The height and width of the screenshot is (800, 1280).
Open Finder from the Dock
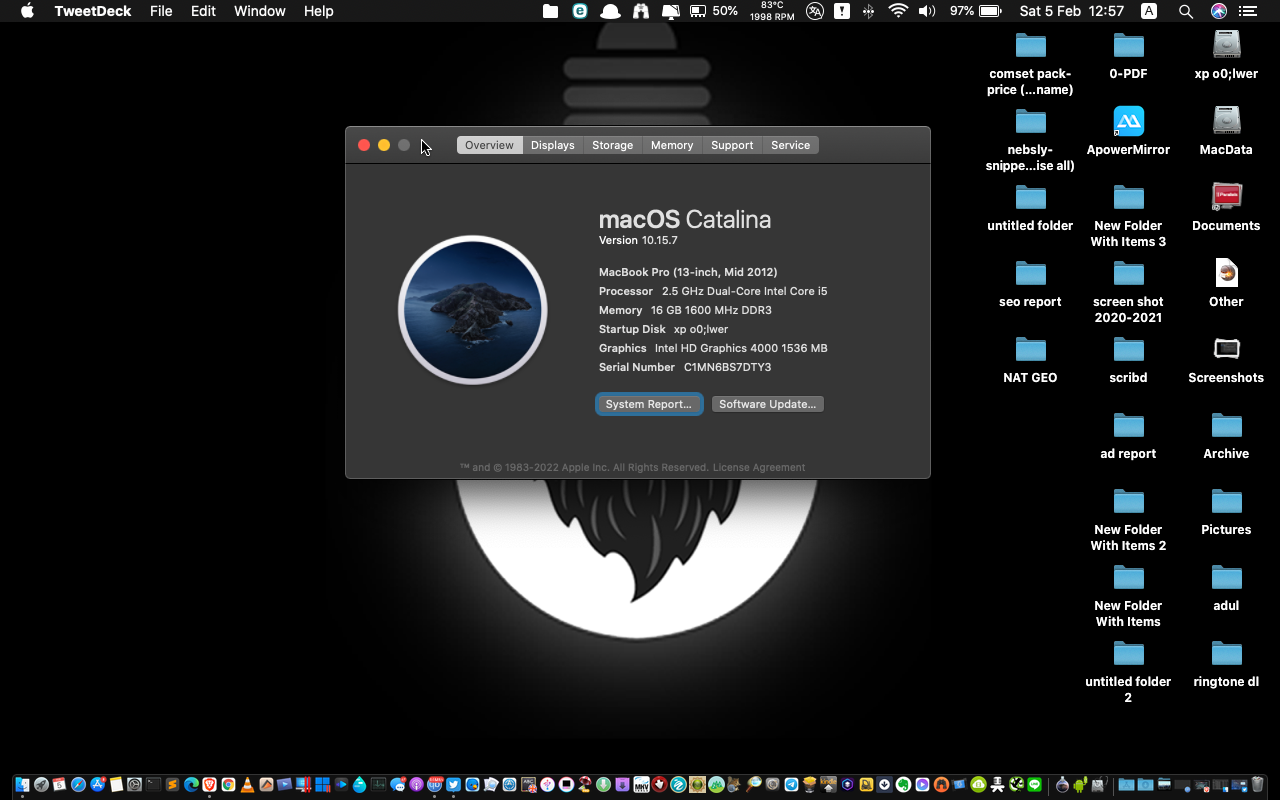[x=22, y=785]
